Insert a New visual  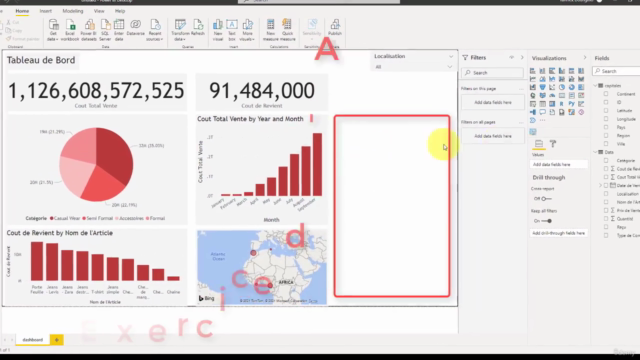click(218, 30)
